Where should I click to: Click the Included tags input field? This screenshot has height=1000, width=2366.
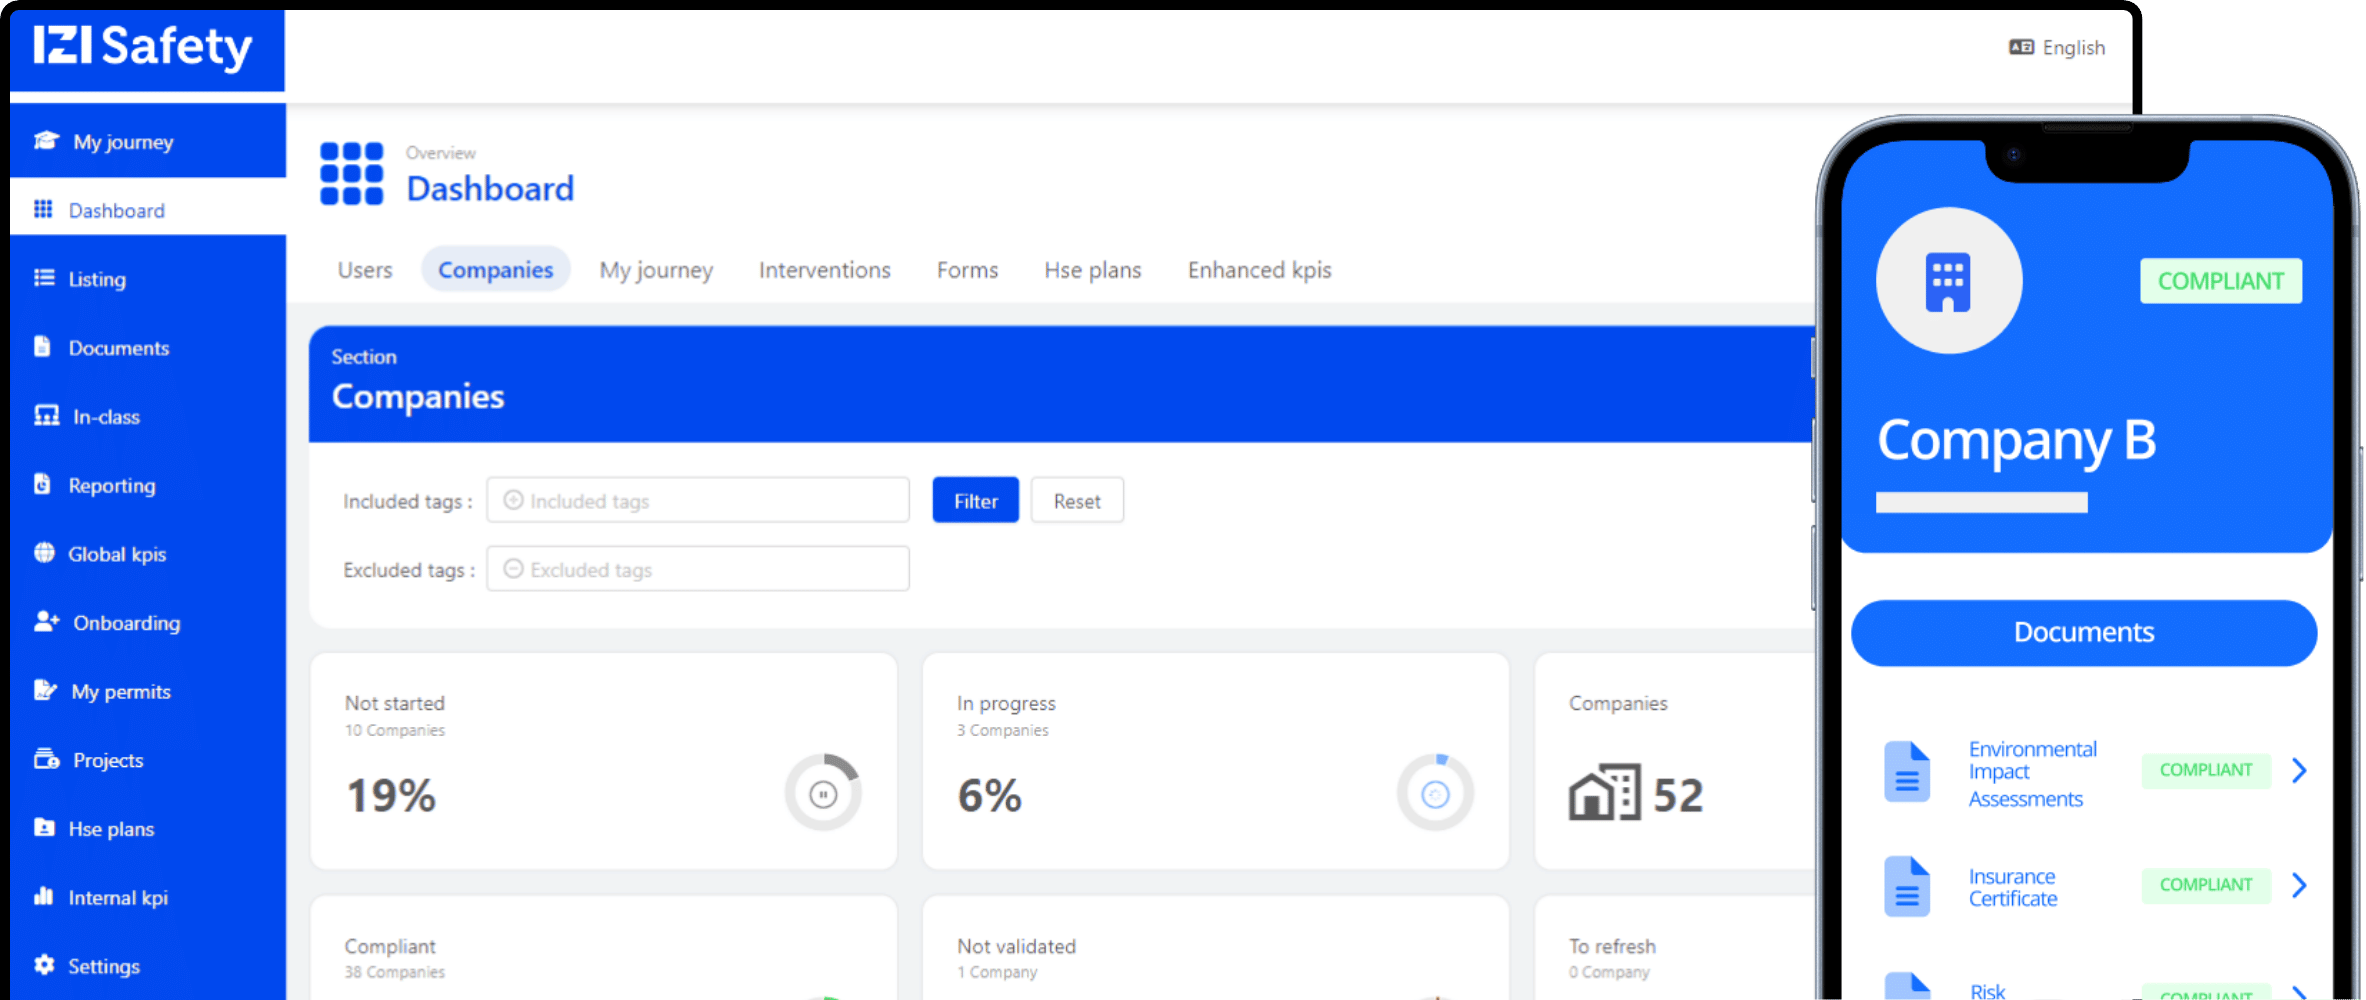click(x=698, y=500)
